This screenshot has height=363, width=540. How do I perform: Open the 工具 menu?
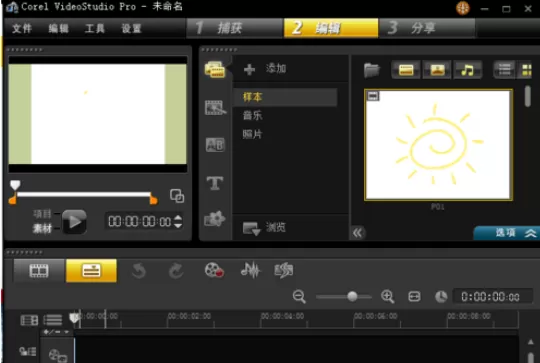click(95, 28)
